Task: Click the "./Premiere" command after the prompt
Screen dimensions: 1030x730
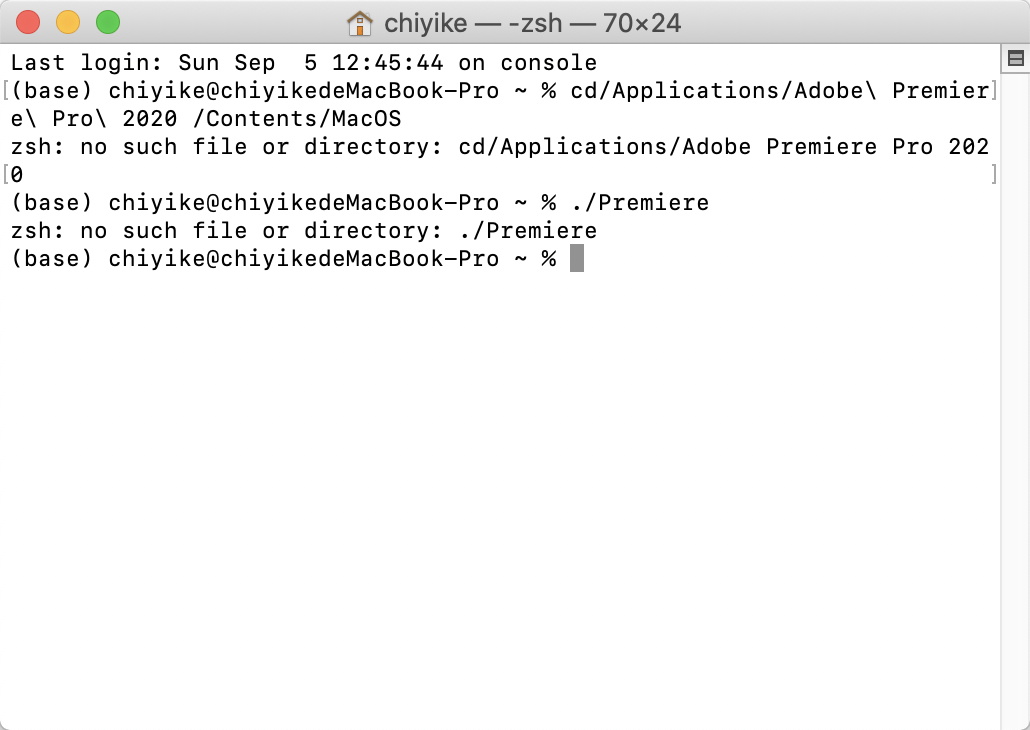Action: click(640, 203)
